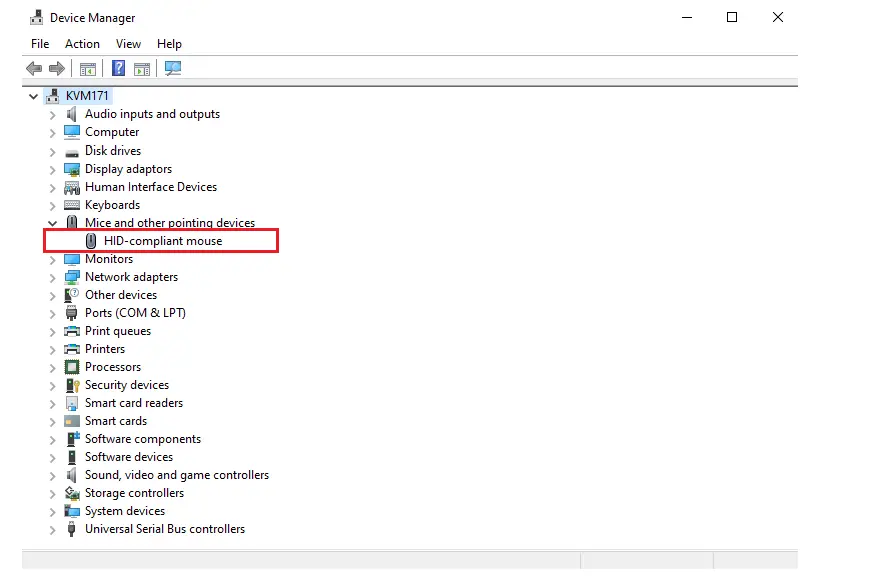
Task: Expand the Display adaptors category
Action: [x=52, y=168]
